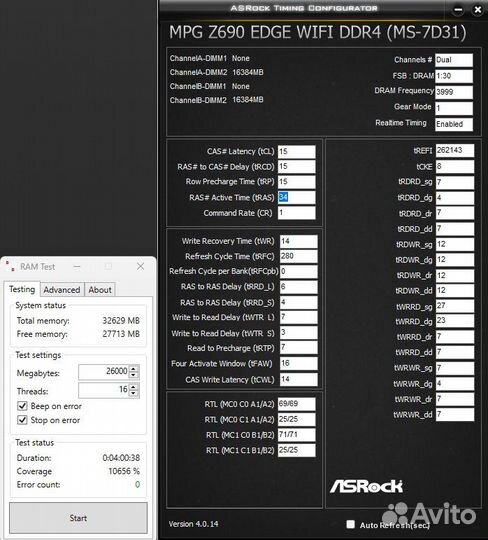Click the Channels # field showing Dual
488x540 pixels.
point(454,60)
